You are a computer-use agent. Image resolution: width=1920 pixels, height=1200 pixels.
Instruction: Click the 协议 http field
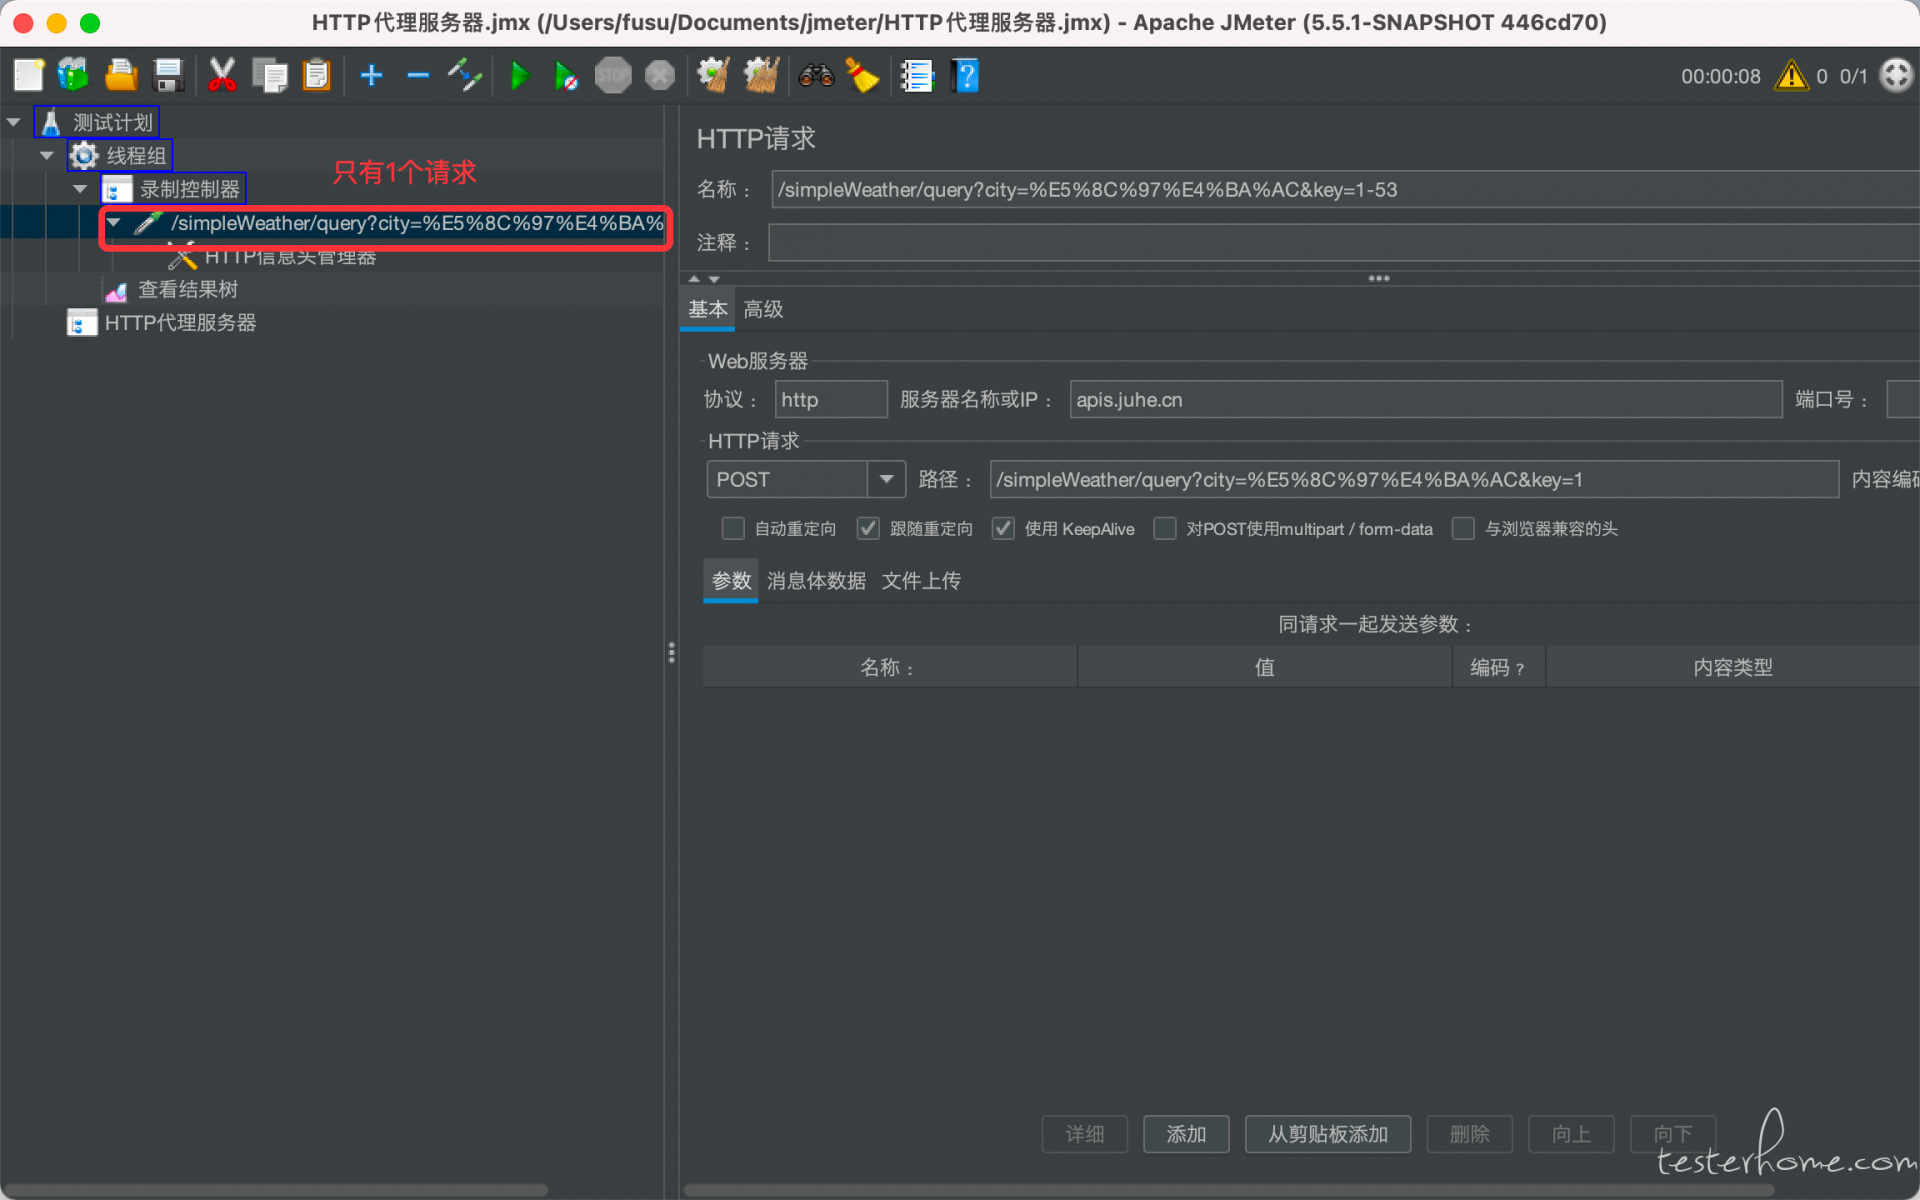tap(831, 399)
